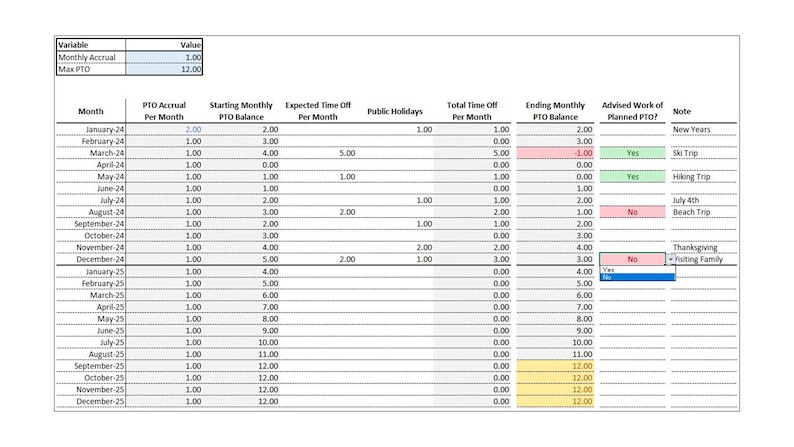Click the green Yes cell for March-24
Image resolution: width=794 pixels, height=447 pixels.
(x=632, y=153)
